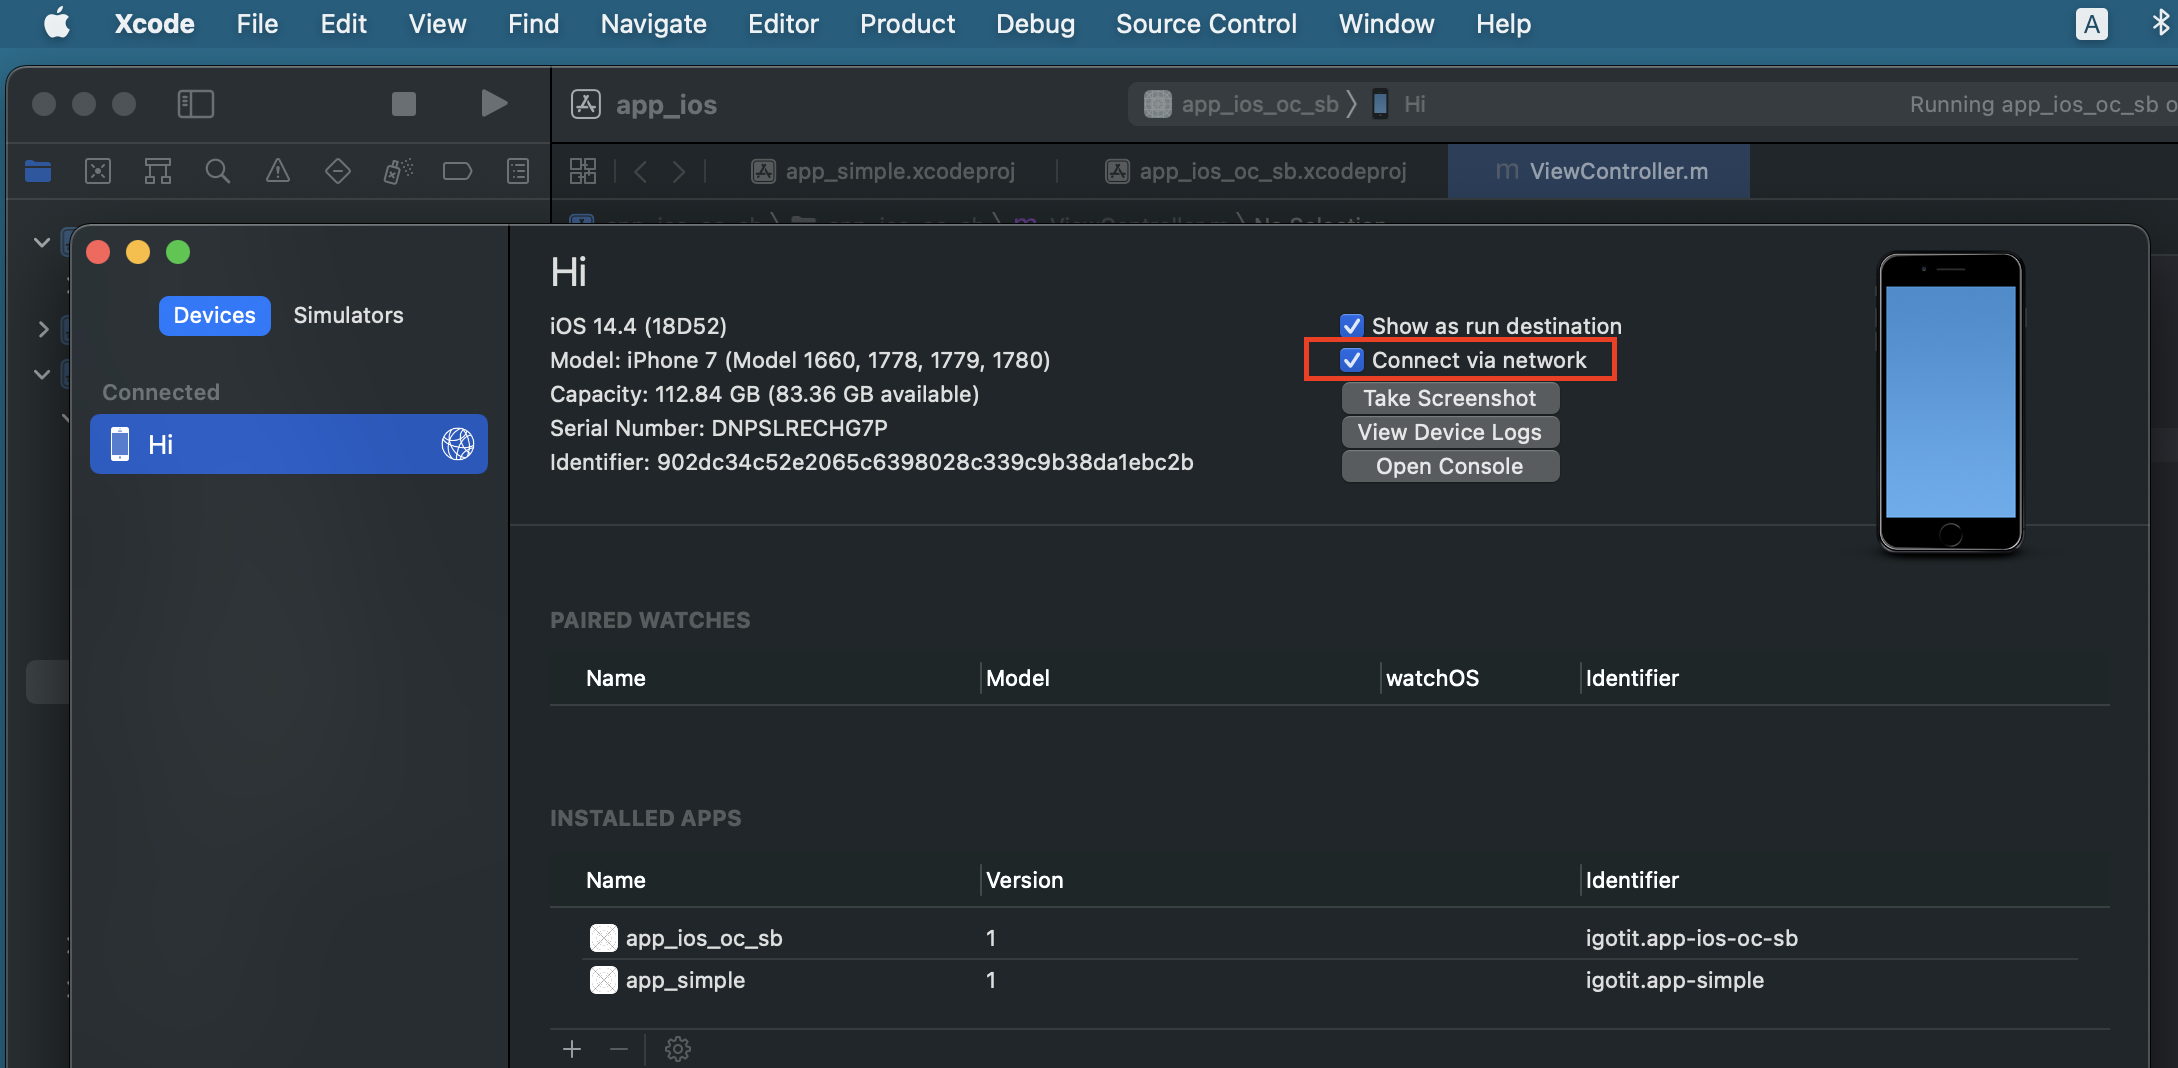Open the Report navigator icon

[x=518, y=171]
